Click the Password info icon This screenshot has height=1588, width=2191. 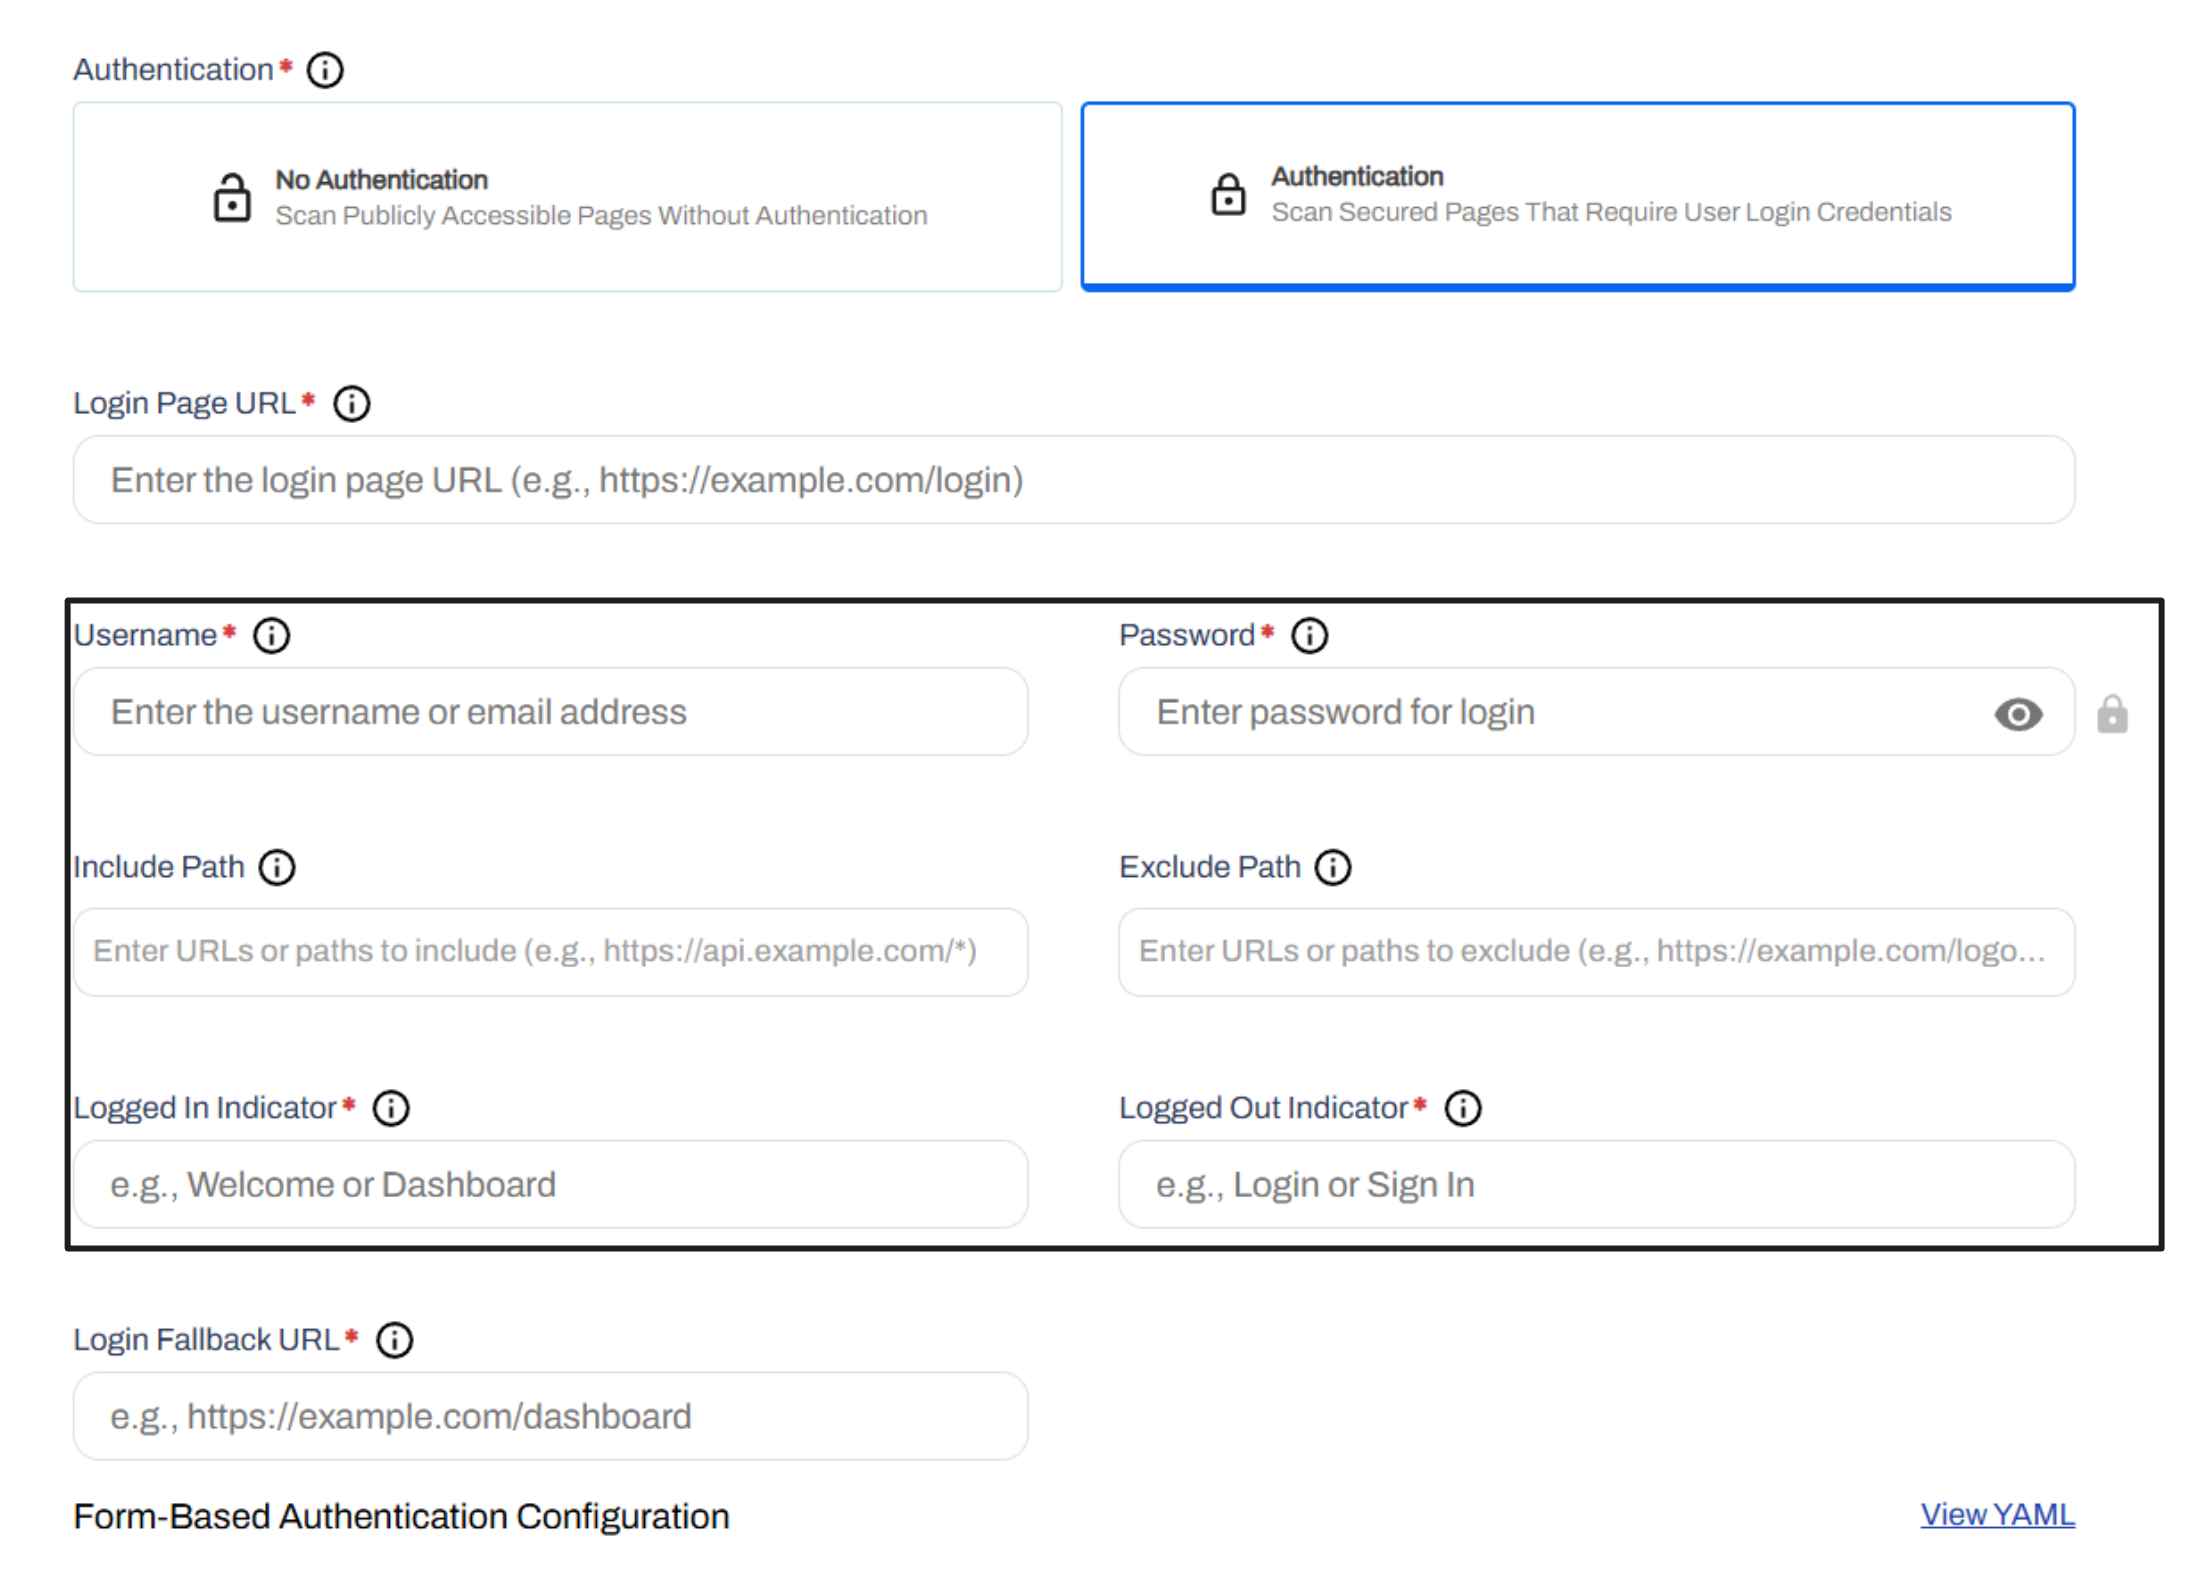click(1309, 636)
